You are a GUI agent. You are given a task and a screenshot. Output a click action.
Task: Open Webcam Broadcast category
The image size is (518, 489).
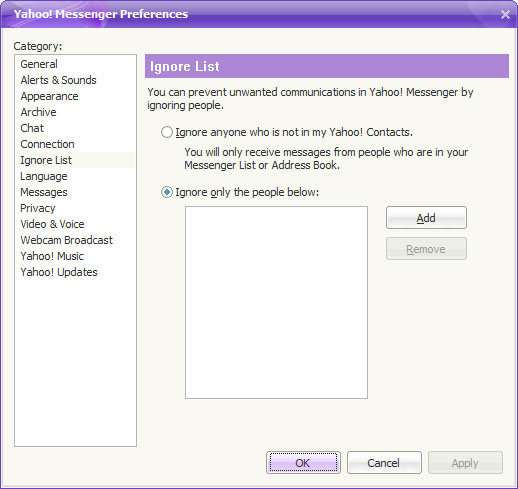(x=67, y=240)
